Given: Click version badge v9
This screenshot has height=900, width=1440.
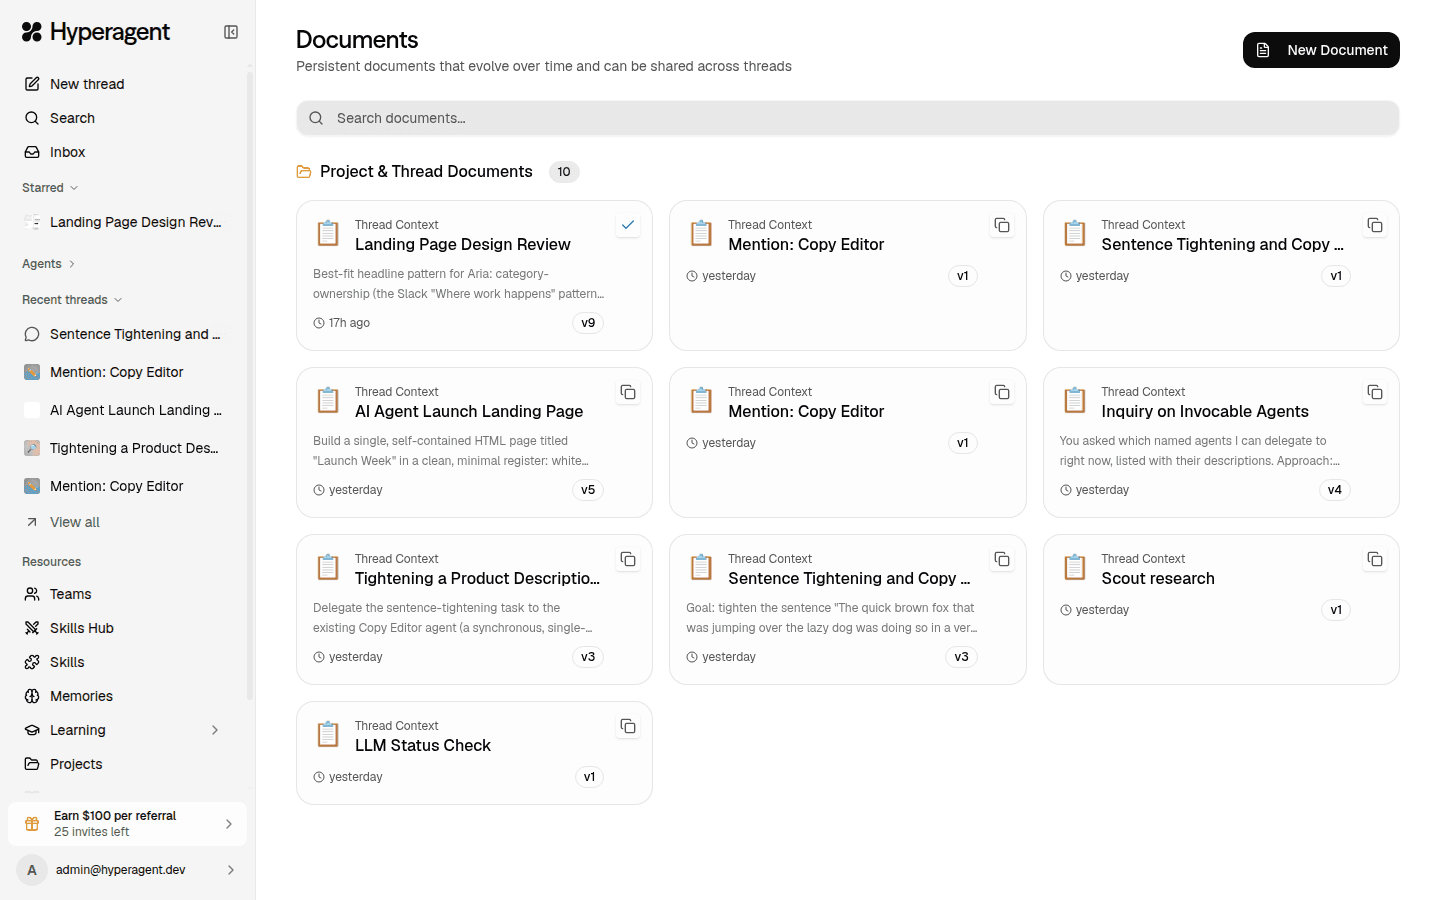Looking at the screenshot, I should point(588,323).
